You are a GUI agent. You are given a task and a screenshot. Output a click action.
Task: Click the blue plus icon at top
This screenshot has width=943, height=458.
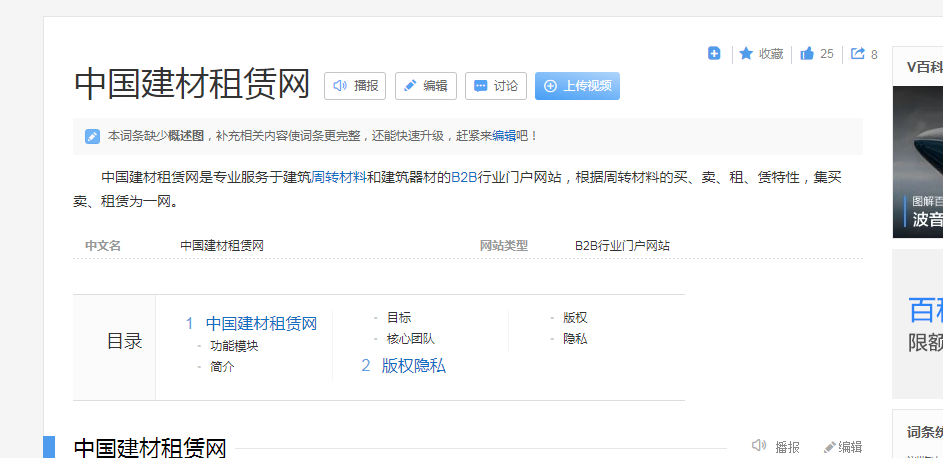[714, 53]
